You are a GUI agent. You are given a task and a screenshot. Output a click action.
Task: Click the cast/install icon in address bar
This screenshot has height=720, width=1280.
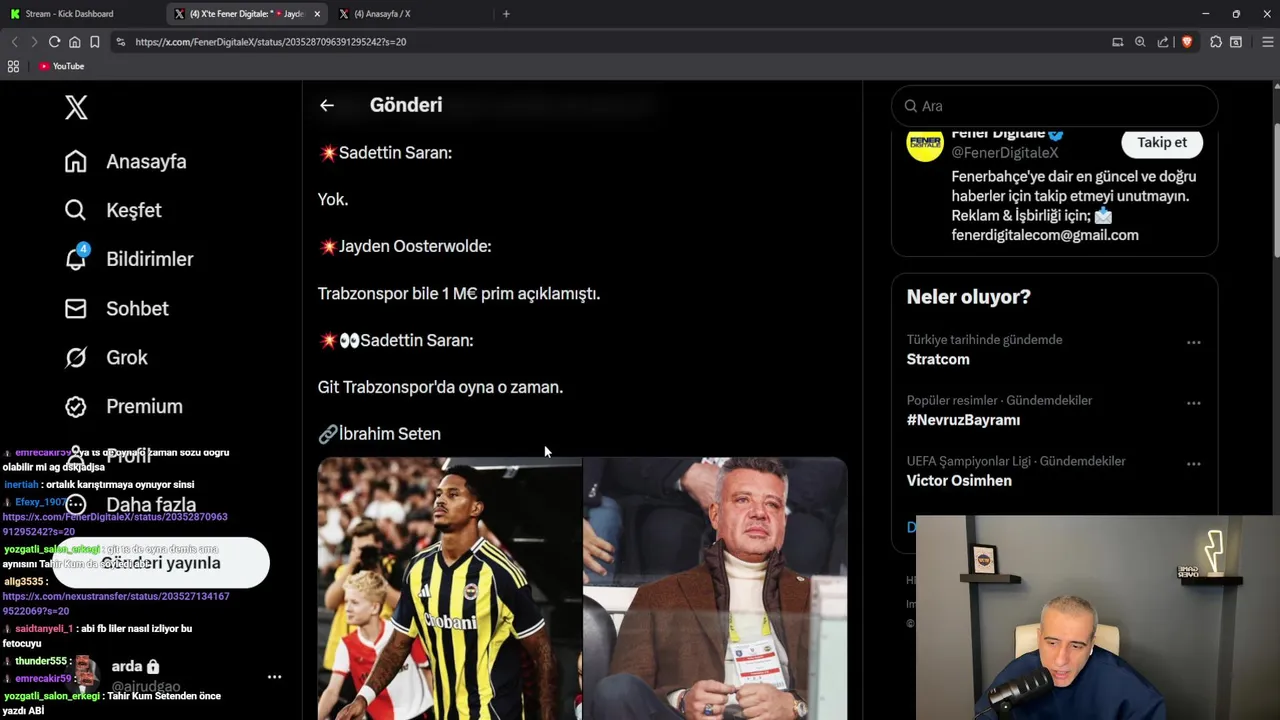click(x=1117, y=42)
